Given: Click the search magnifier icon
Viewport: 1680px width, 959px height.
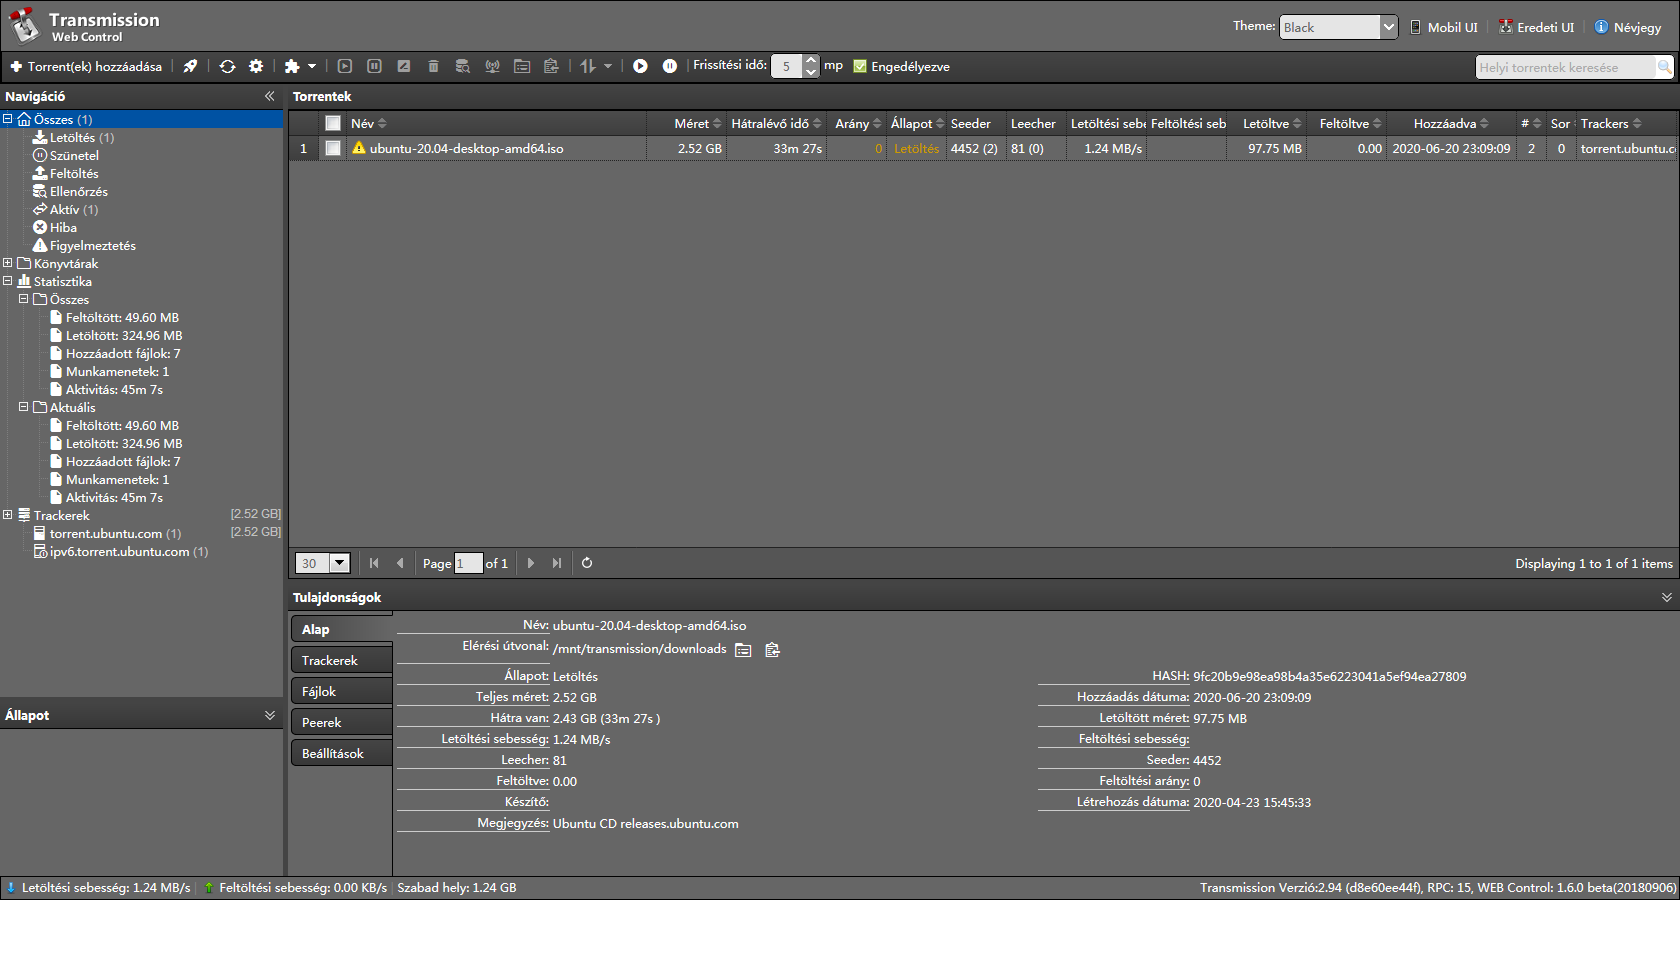Looking at the screenshot, I should tap(1664, 67).
